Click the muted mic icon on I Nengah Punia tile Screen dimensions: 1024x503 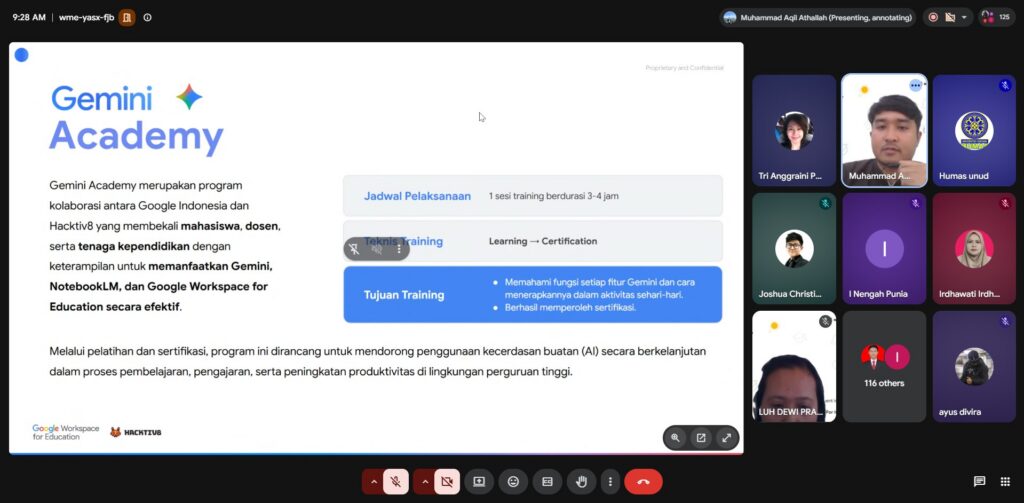(915, 203)
